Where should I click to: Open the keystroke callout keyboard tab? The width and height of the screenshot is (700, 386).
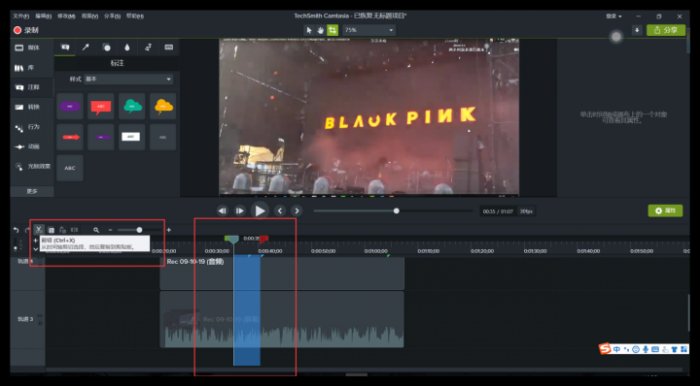pyautogui.click(x=169, y=47)
